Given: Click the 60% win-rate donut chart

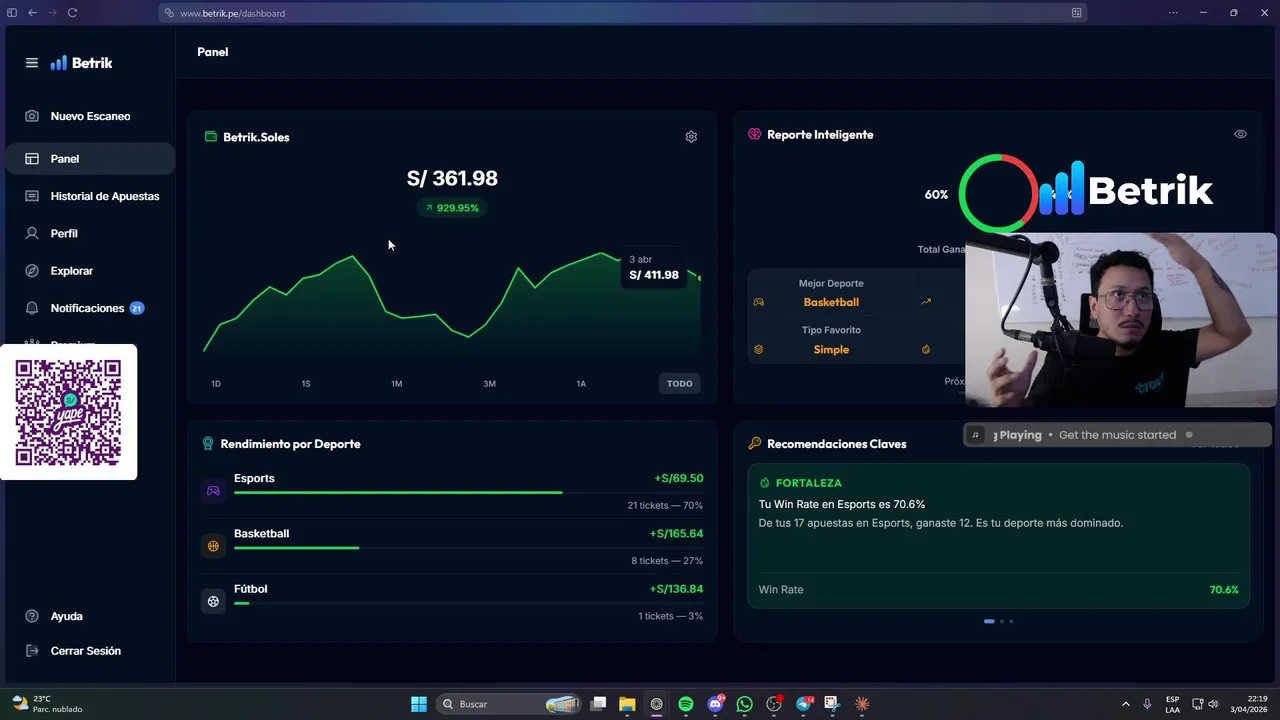Looking at the screenshot, I should point(997,194).
